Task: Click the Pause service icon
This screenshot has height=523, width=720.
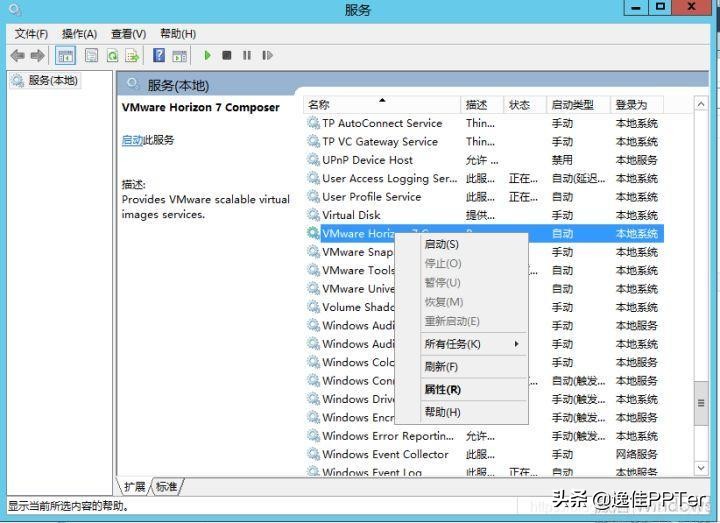Action: pyautogui.click(x=247, y=56)
